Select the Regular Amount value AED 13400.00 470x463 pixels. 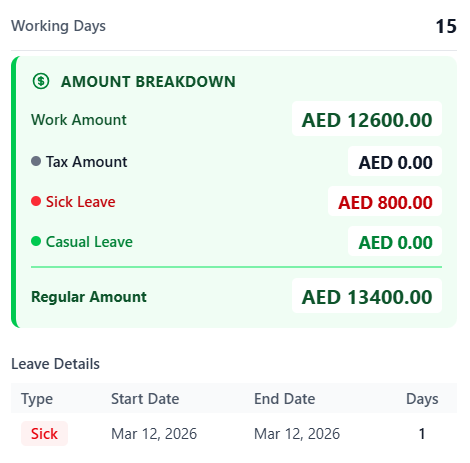coord(367,297)
